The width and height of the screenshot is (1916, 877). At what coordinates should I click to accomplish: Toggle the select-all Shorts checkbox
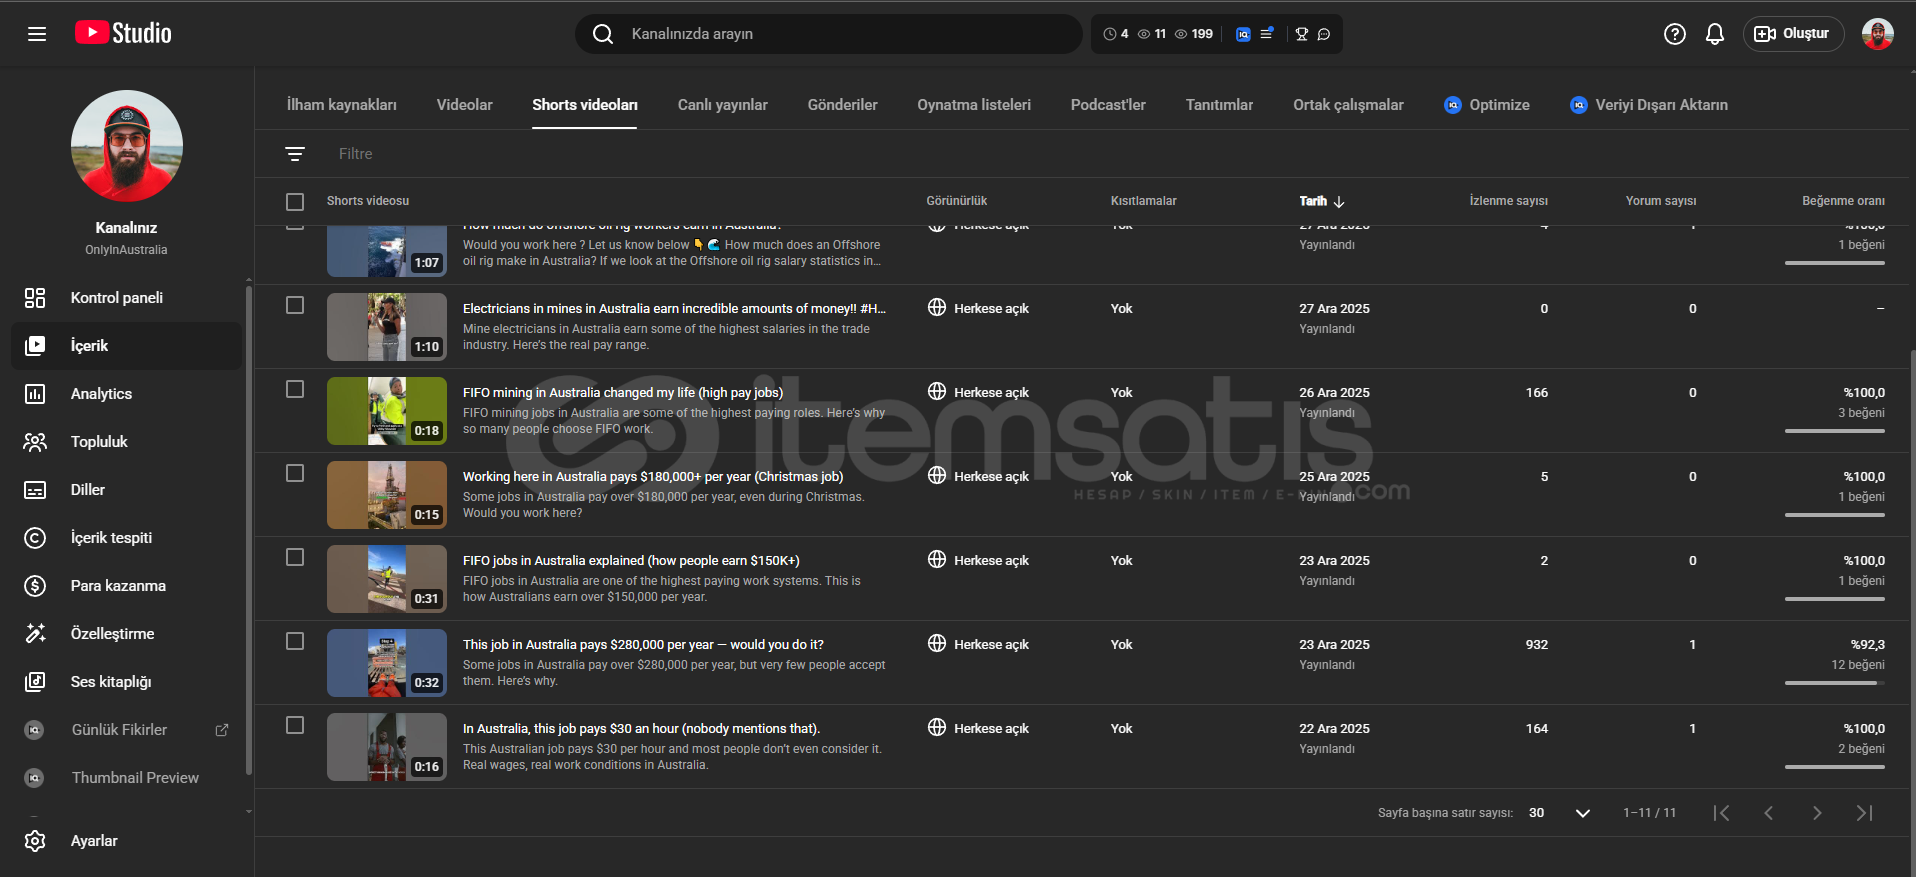pyautogui.click(x=295, y=202)
